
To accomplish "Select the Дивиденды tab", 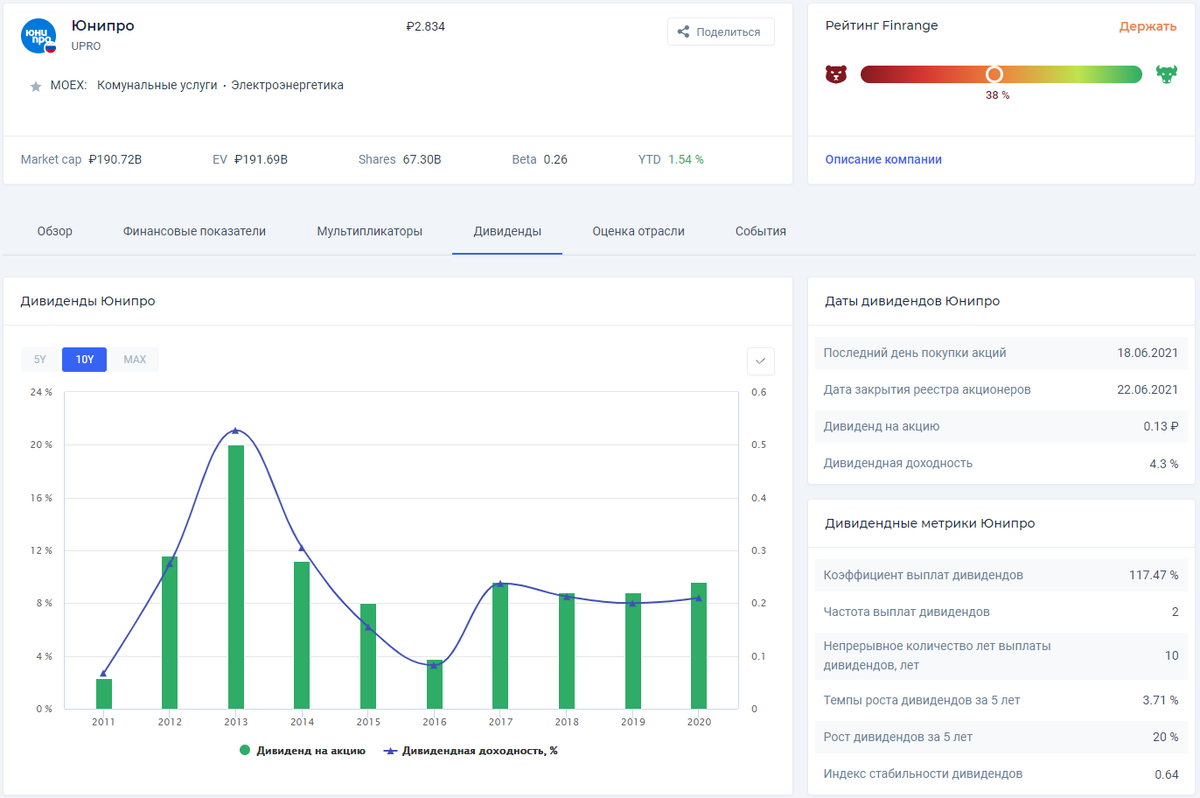I will [507, 231].
